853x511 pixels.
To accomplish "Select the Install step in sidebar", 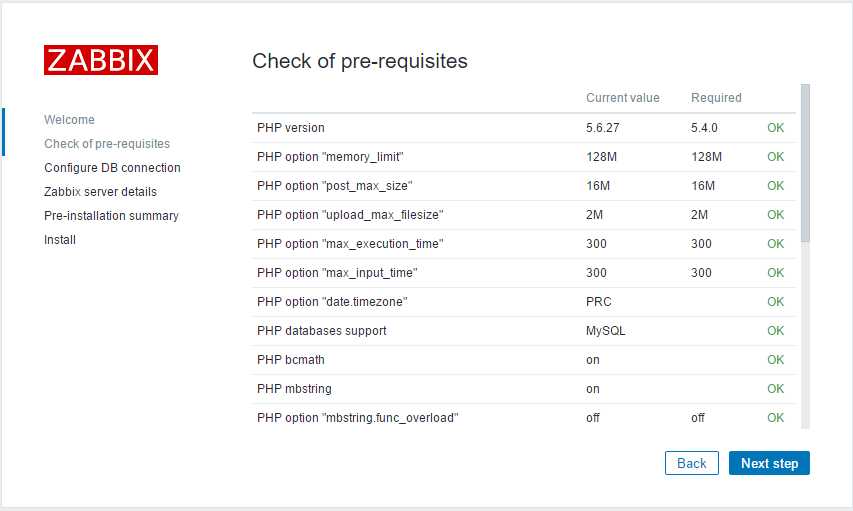I will point(60,239).
